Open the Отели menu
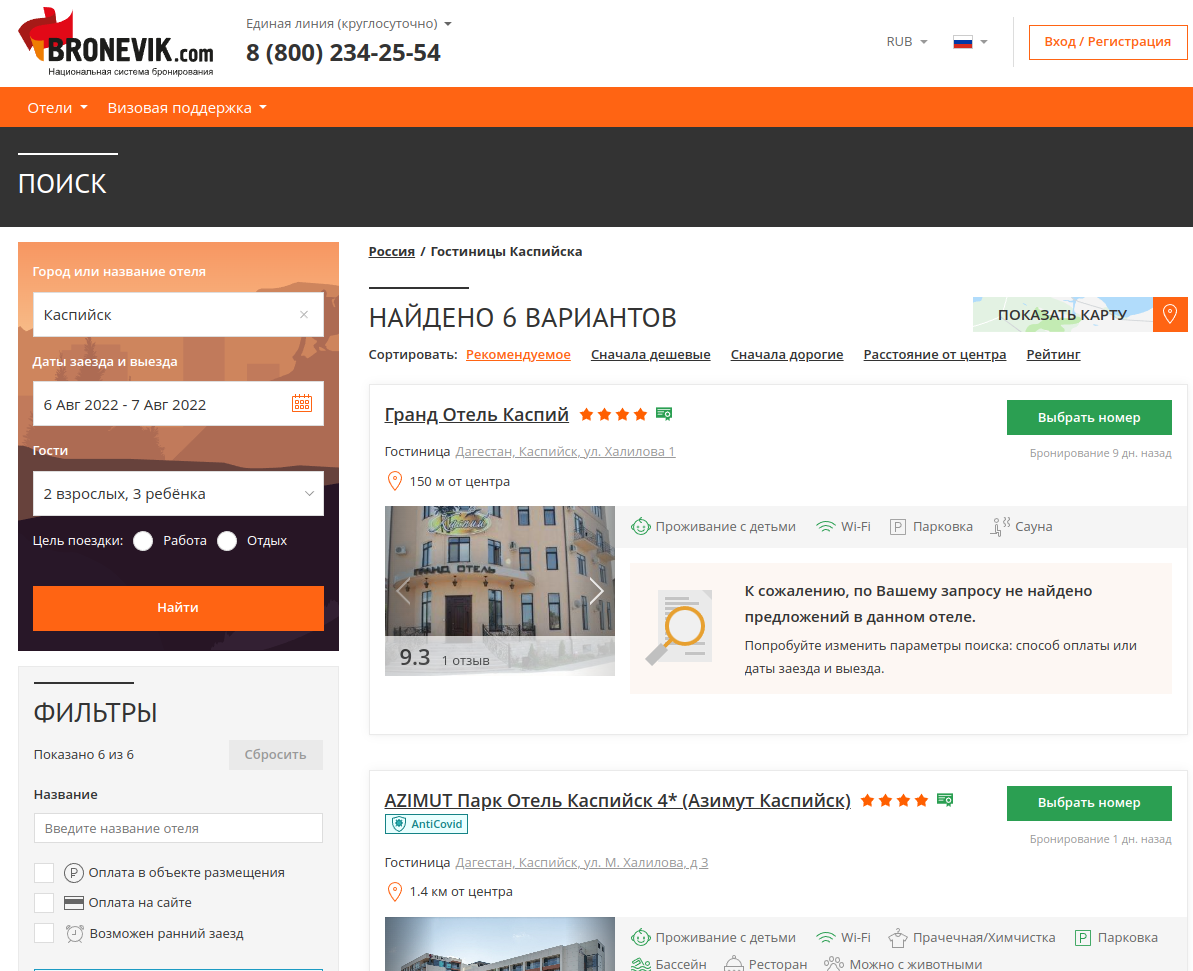 [58, 107]
